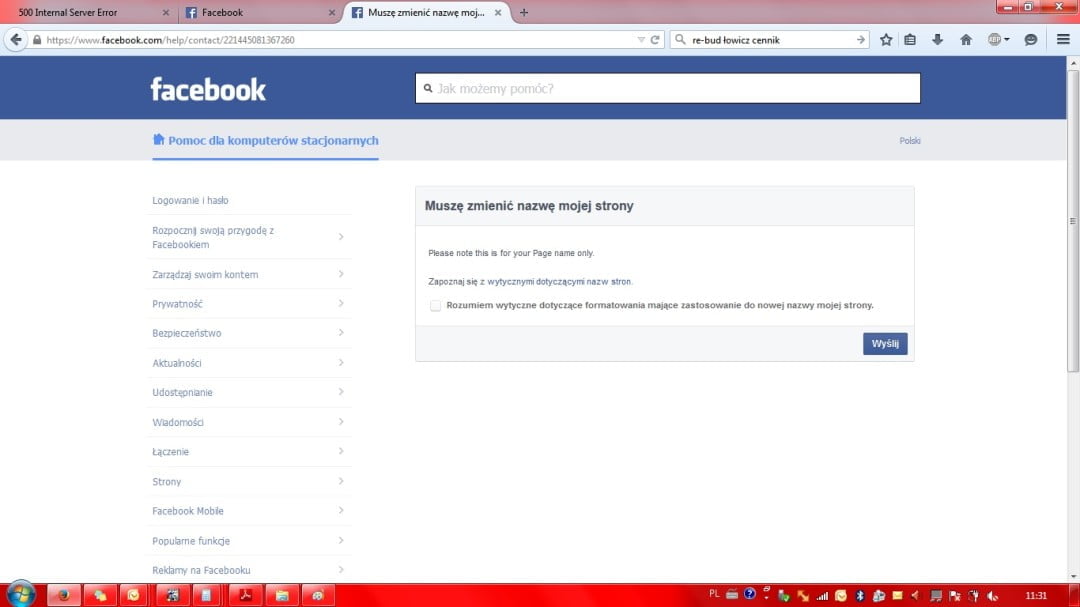
Task: Open the bookmarks list icon
Action: click(x=910, y=40)
